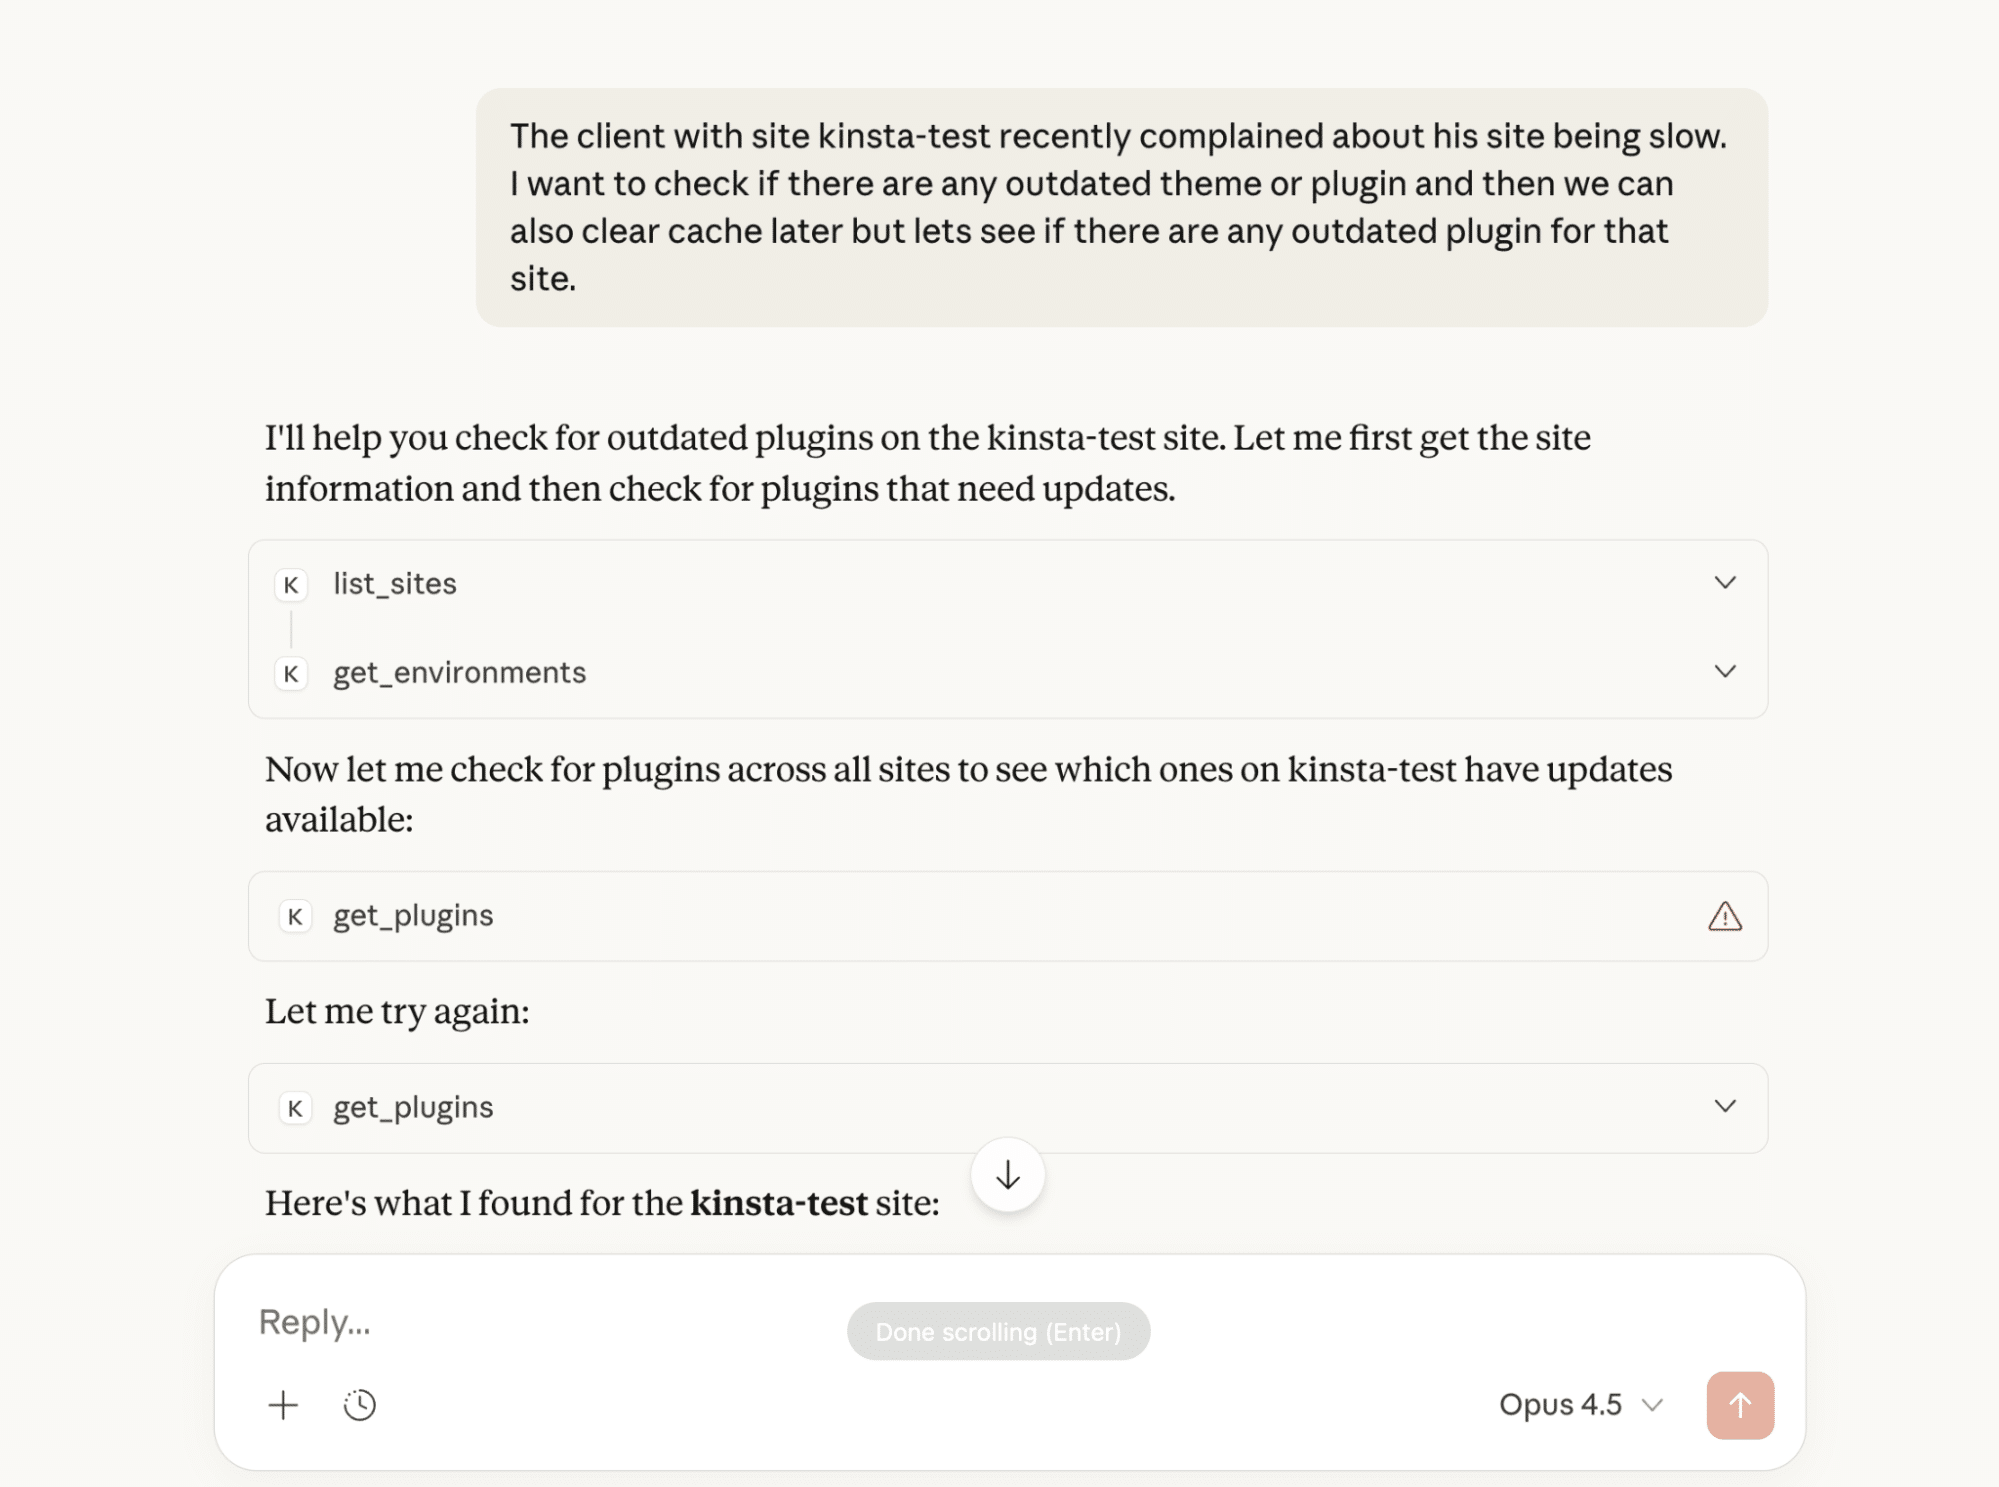The width and height of the screenshot is (1999, 1487).
Task: Click the warning triangle on get_plugins
Action: coord(1724,916)
